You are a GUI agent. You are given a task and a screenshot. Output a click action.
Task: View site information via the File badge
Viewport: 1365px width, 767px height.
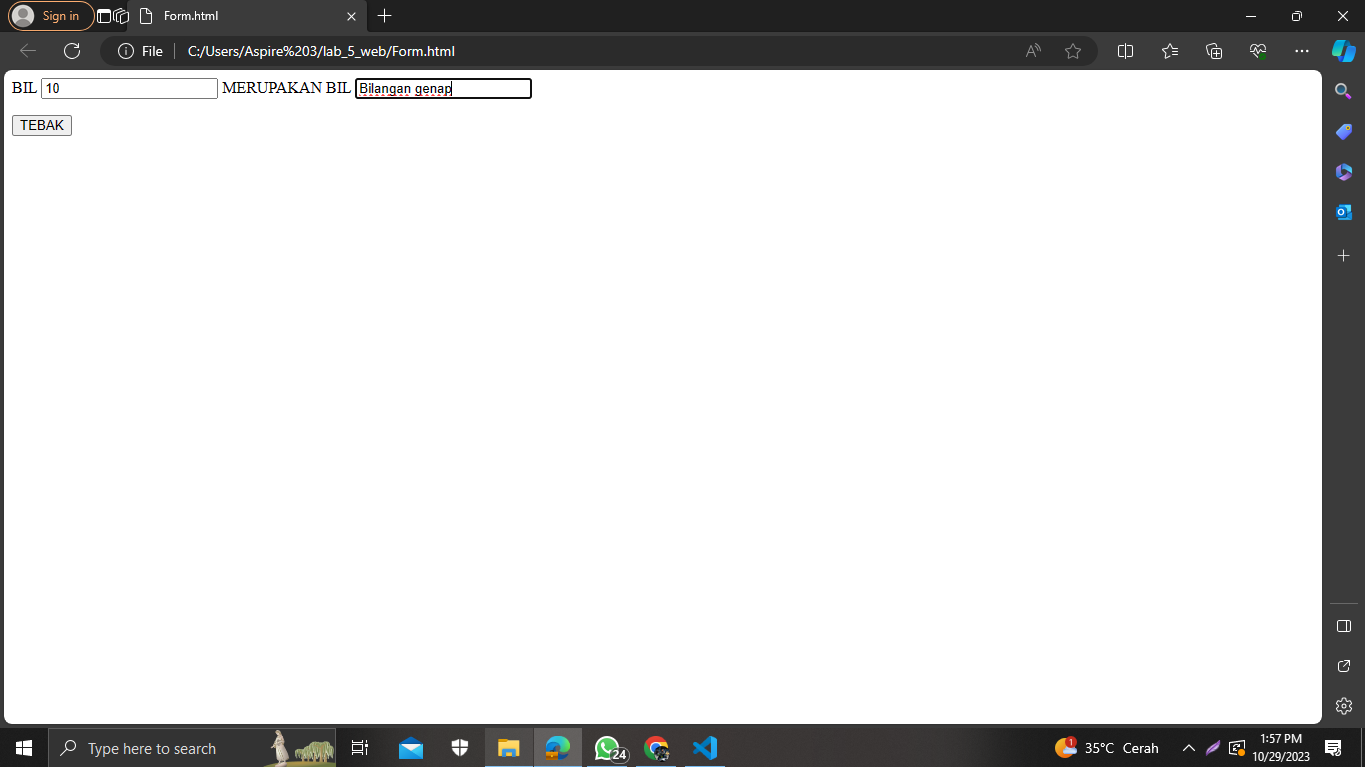(x=138, y=51)
